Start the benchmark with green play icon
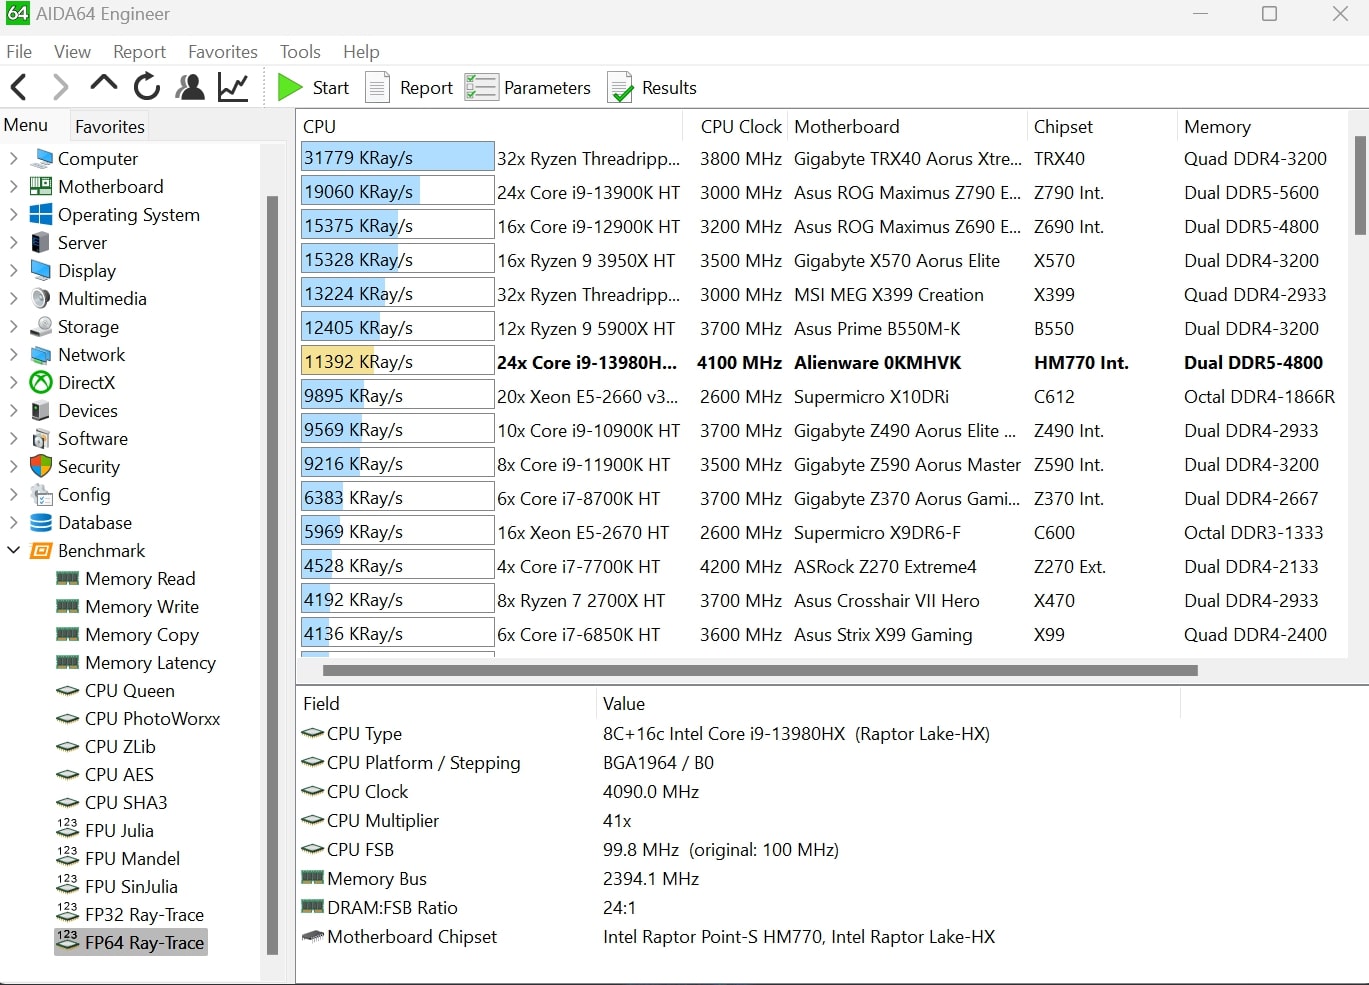This screenshot has height=985, width=1369. click(x=290, y=87)
